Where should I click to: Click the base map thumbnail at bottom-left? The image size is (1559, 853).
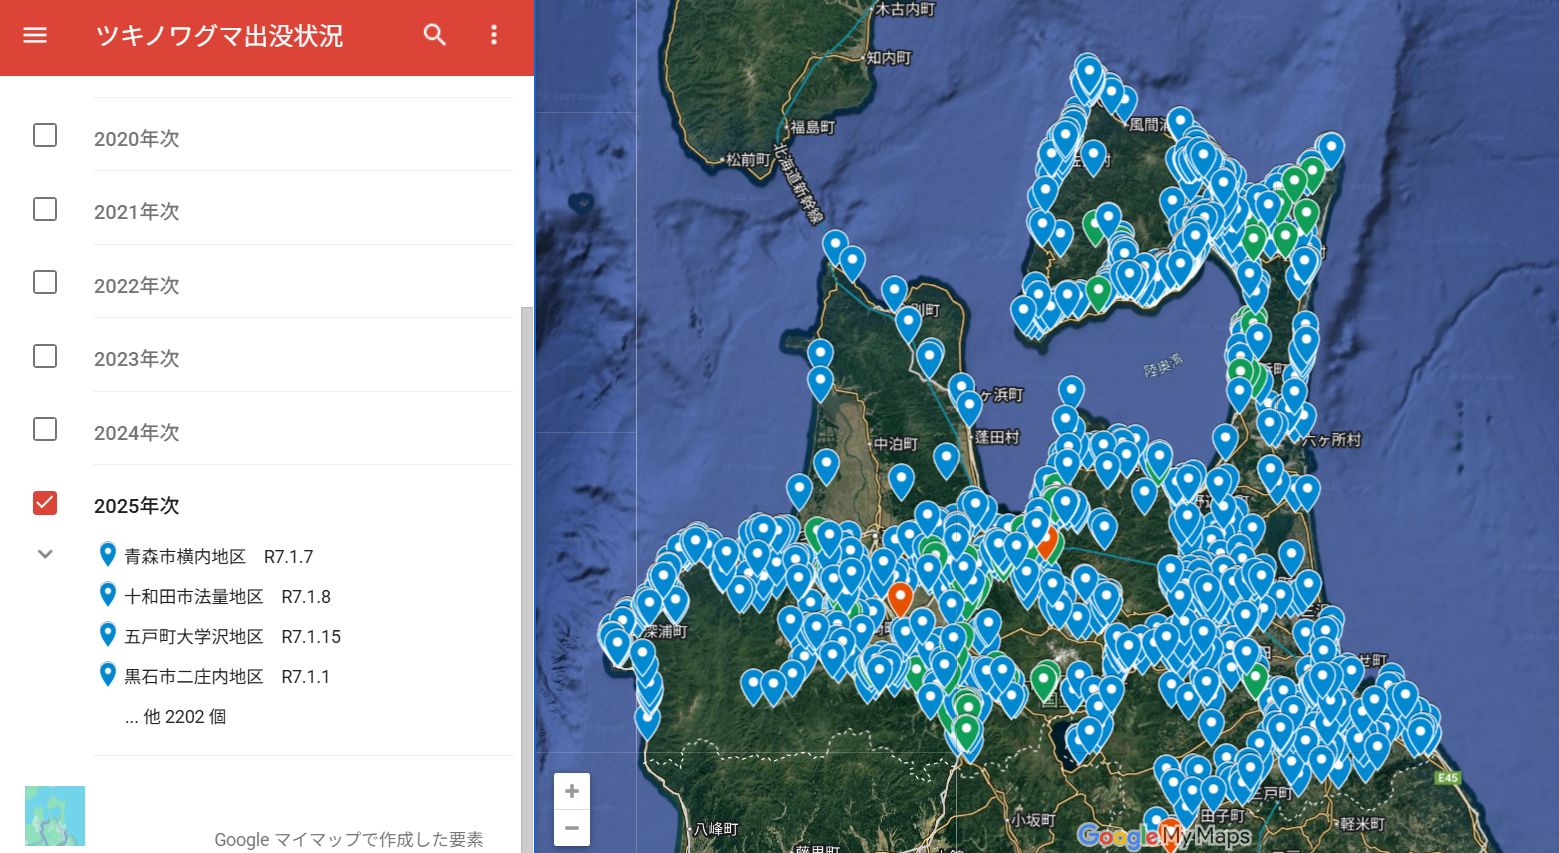pos(55,816)
